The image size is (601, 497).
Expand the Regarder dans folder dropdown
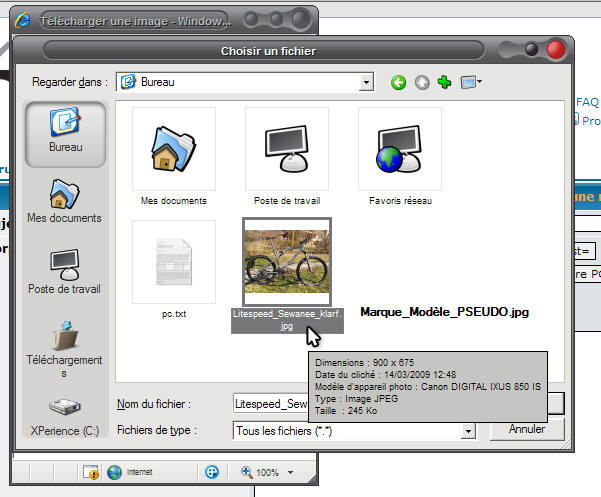coord(366,82)
